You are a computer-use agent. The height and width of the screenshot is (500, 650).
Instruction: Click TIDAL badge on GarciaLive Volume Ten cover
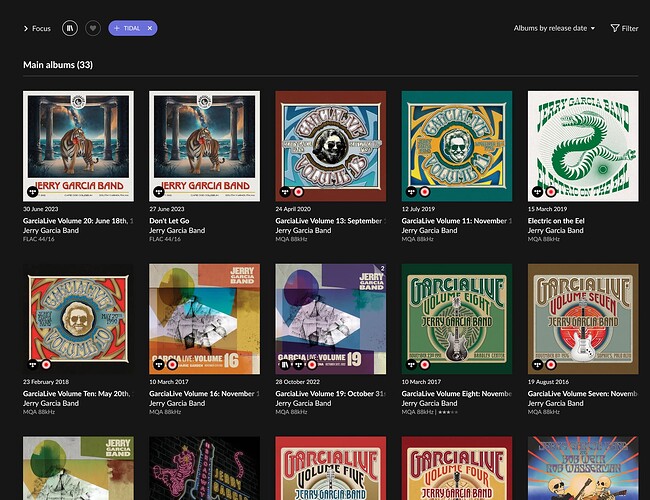[x=33, y=363]
